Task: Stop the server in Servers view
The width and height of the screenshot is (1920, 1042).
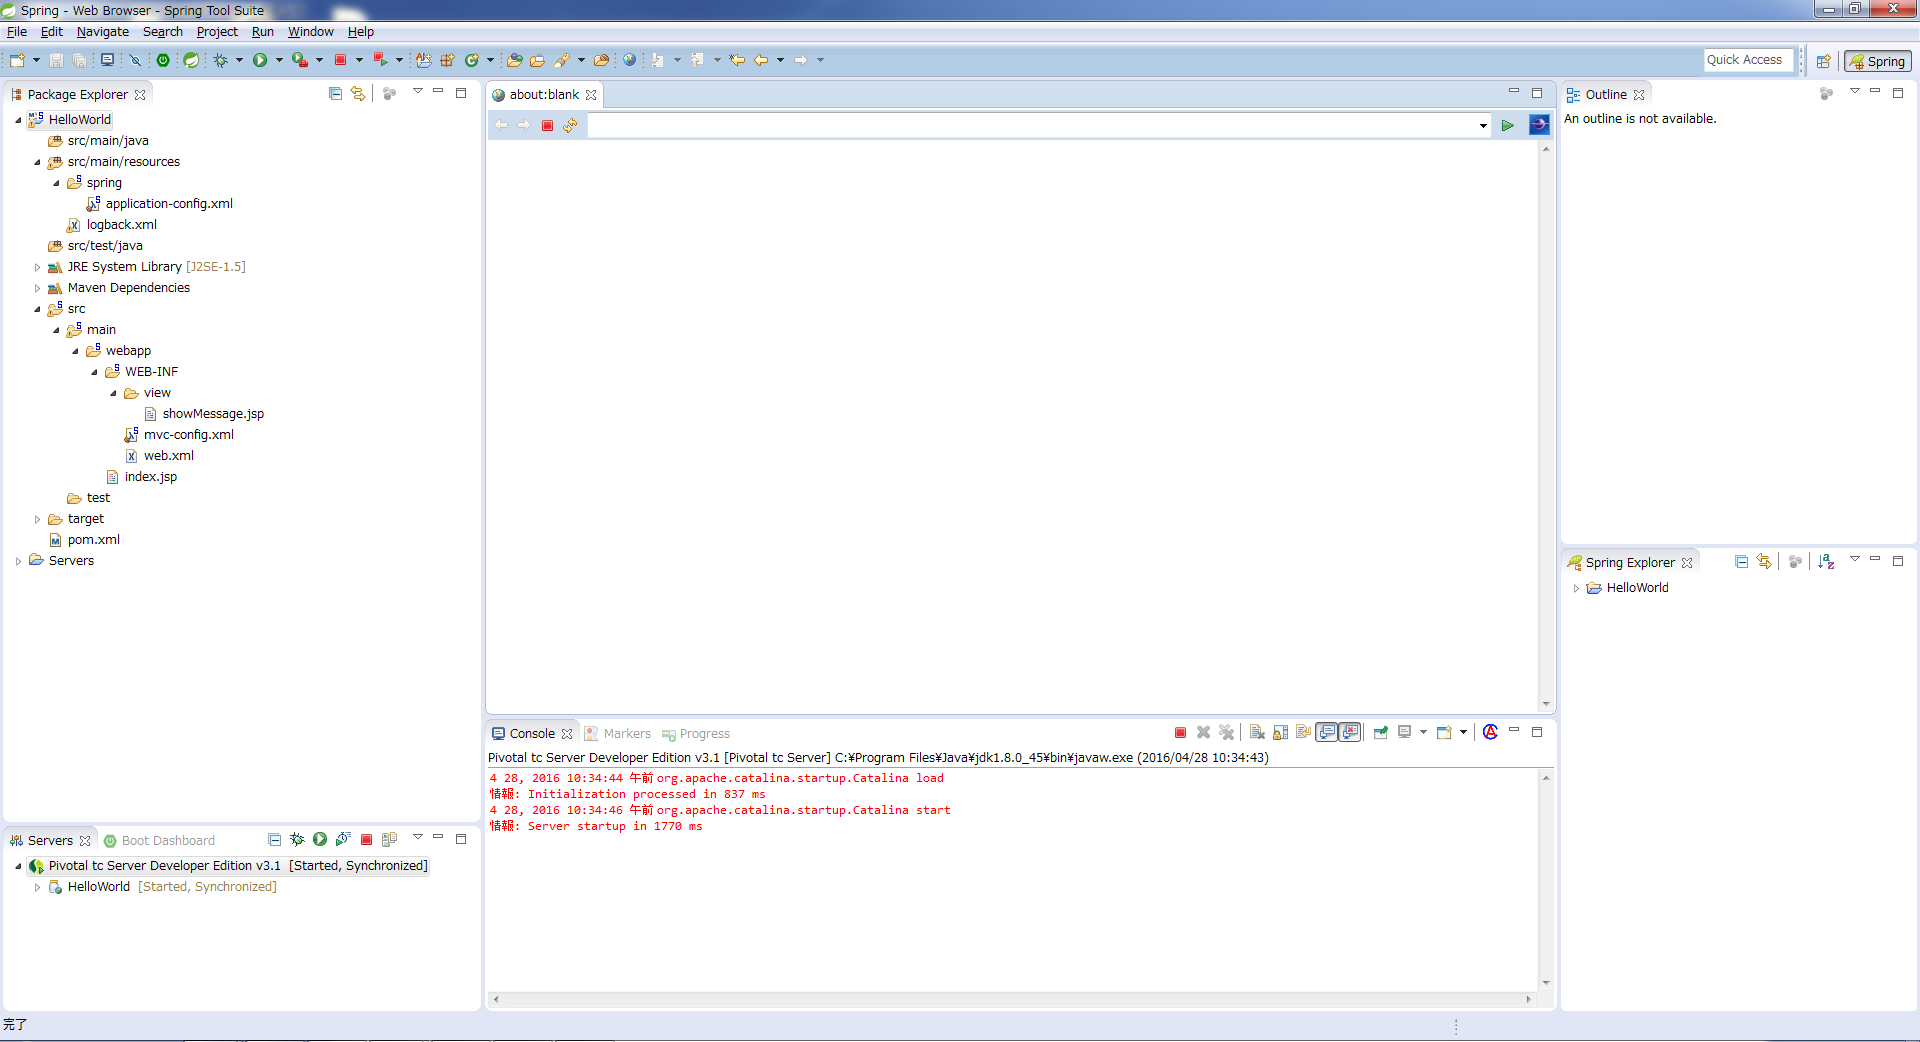Action: 366,840
